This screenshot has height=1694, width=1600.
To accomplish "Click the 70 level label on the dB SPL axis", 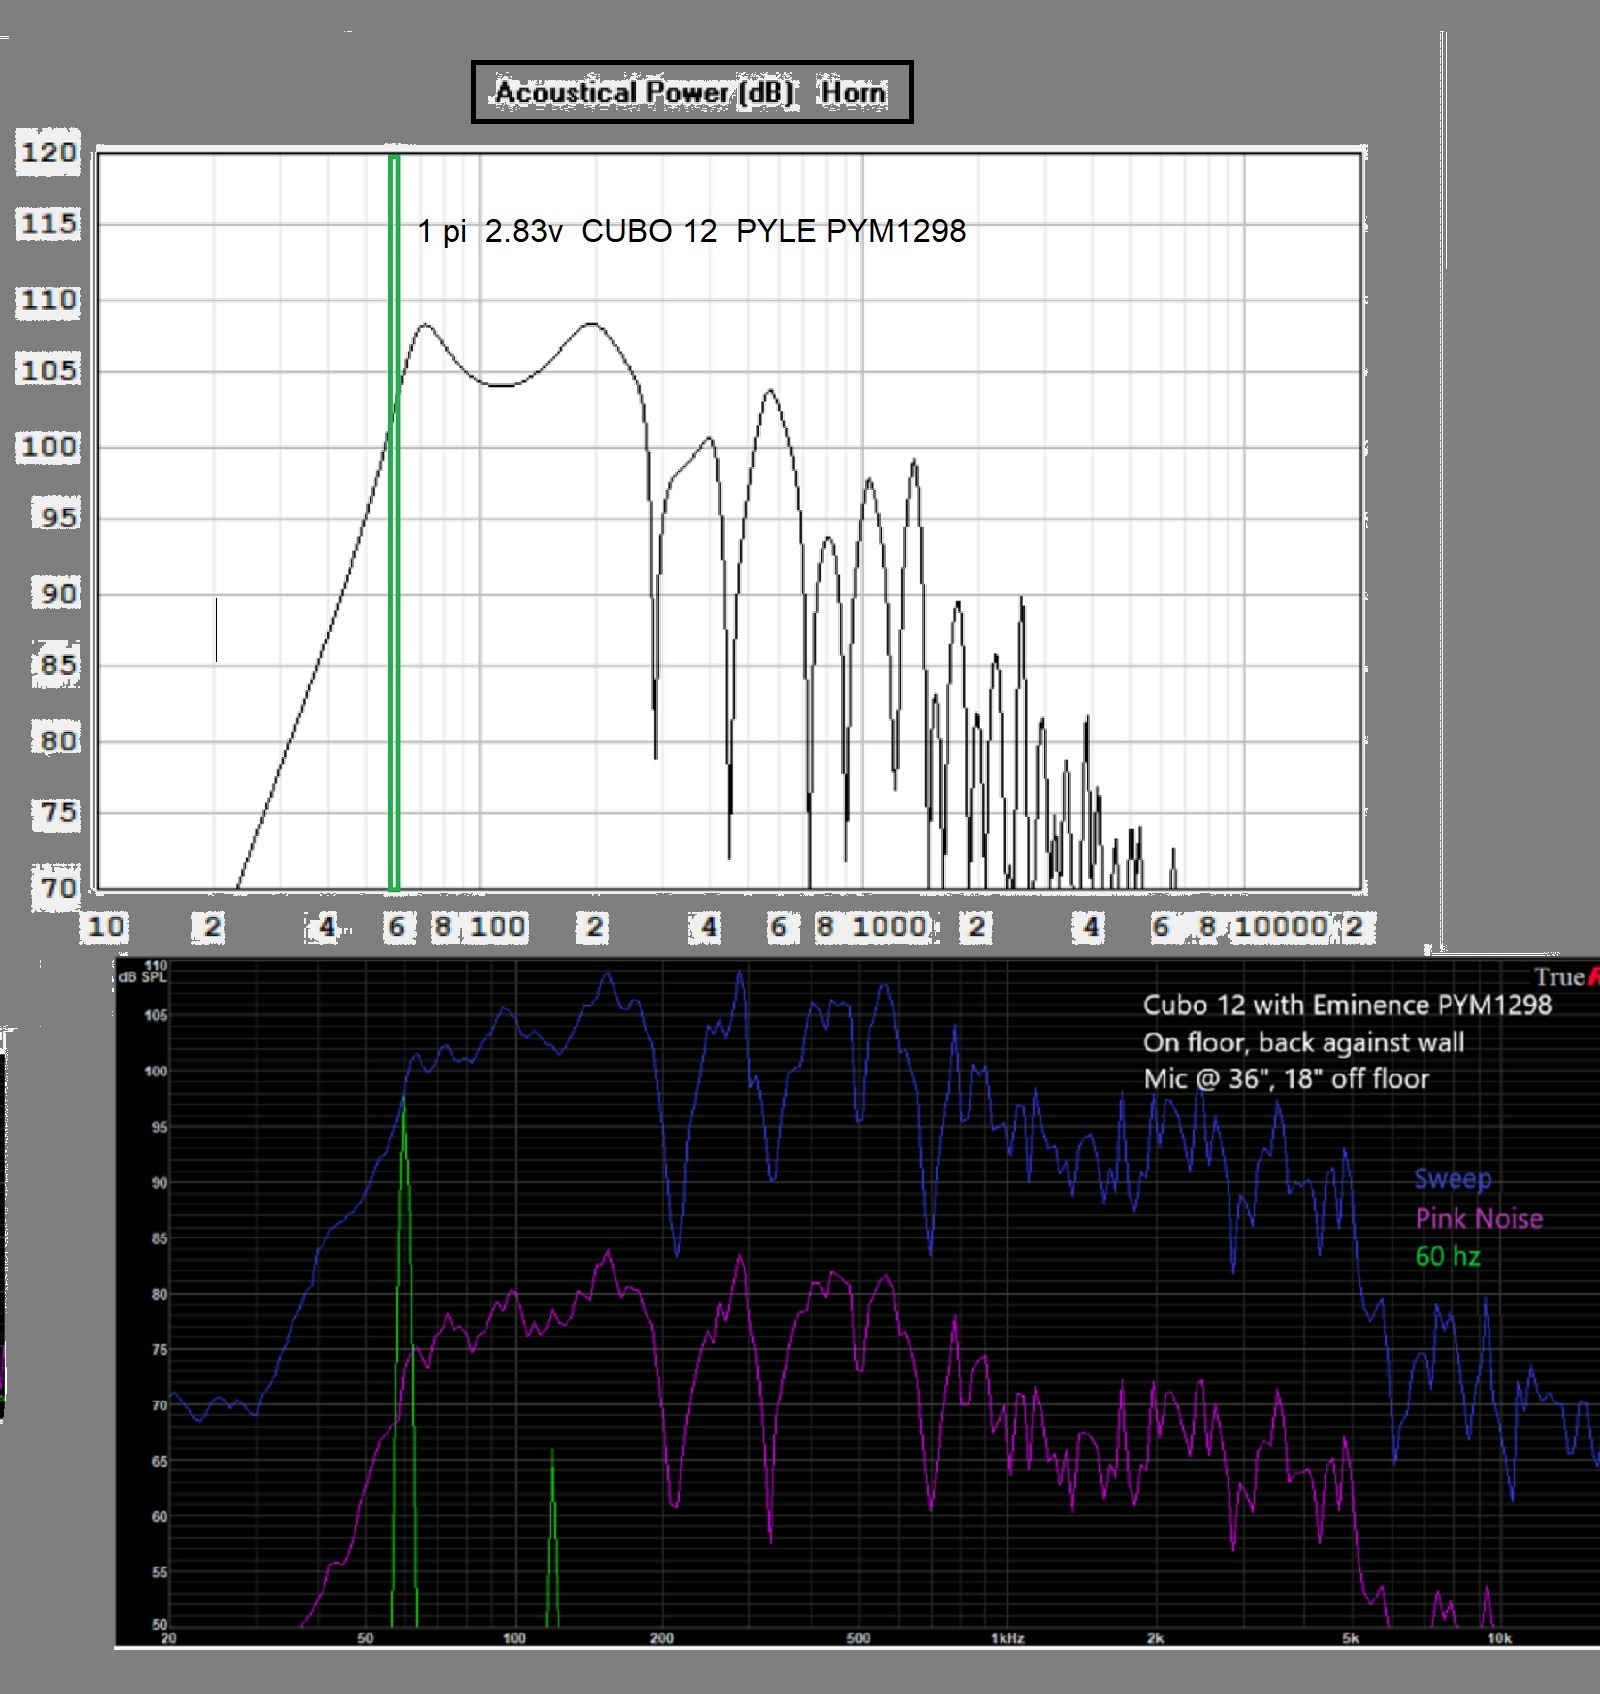I will (x=159, y=1405).
